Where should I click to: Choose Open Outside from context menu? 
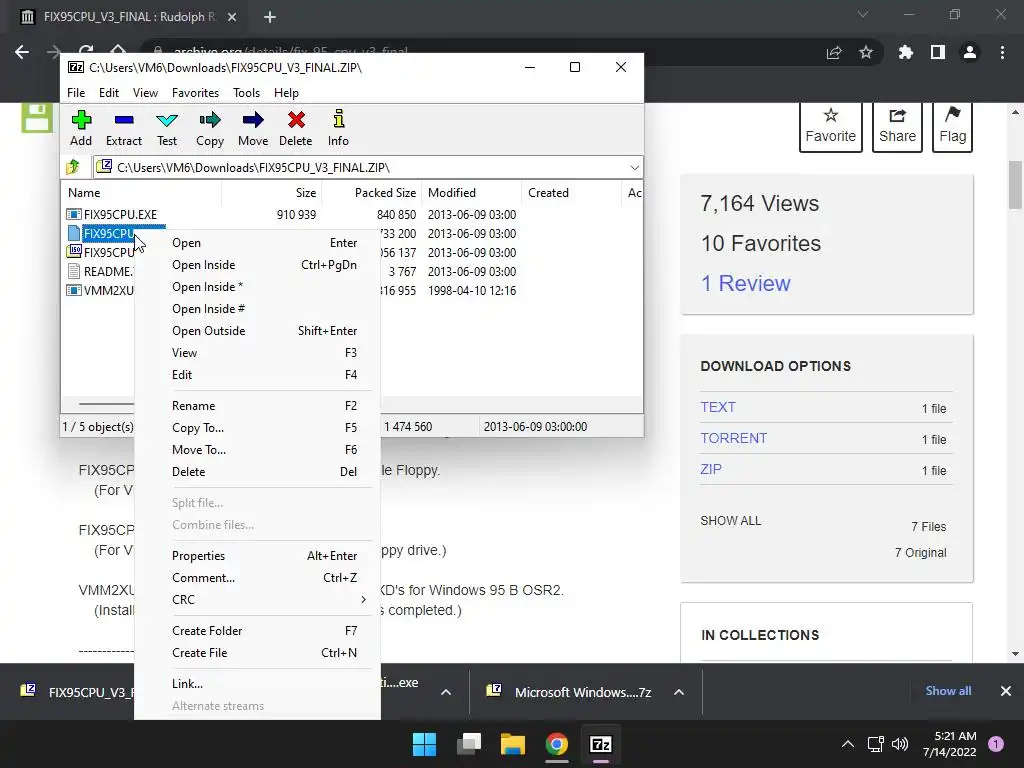[x=257, y=331]
